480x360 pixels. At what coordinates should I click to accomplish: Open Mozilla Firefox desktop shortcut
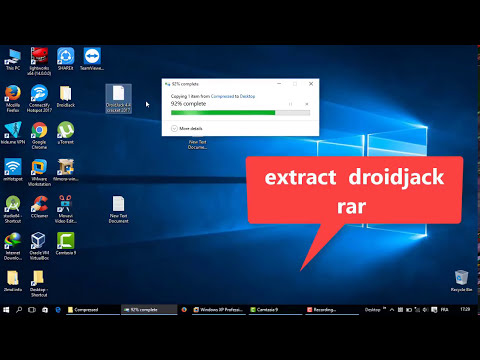coord(13,98)
